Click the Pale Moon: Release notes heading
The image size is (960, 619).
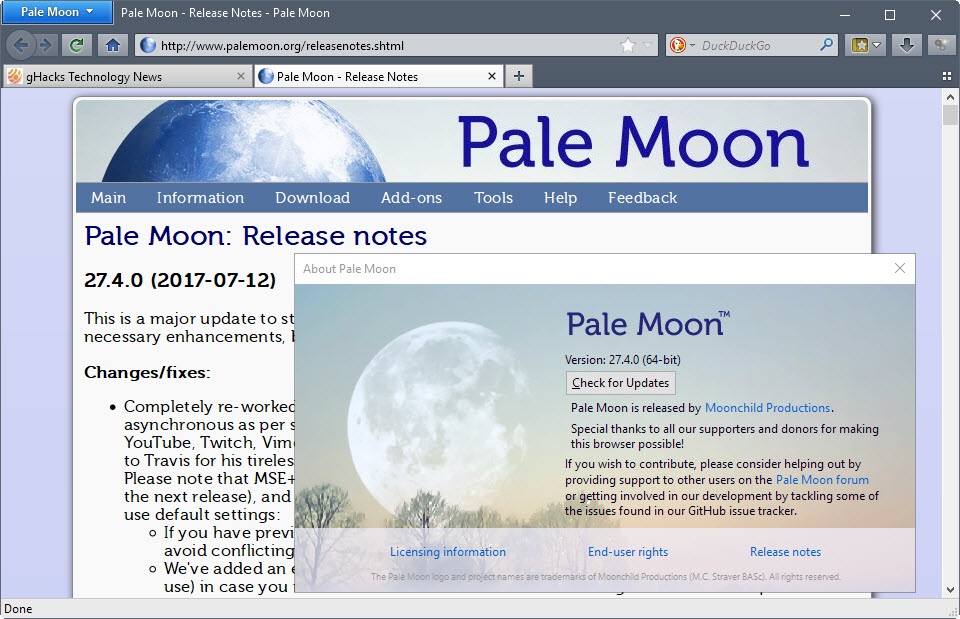pyautogui.click(x=255, y=236)
